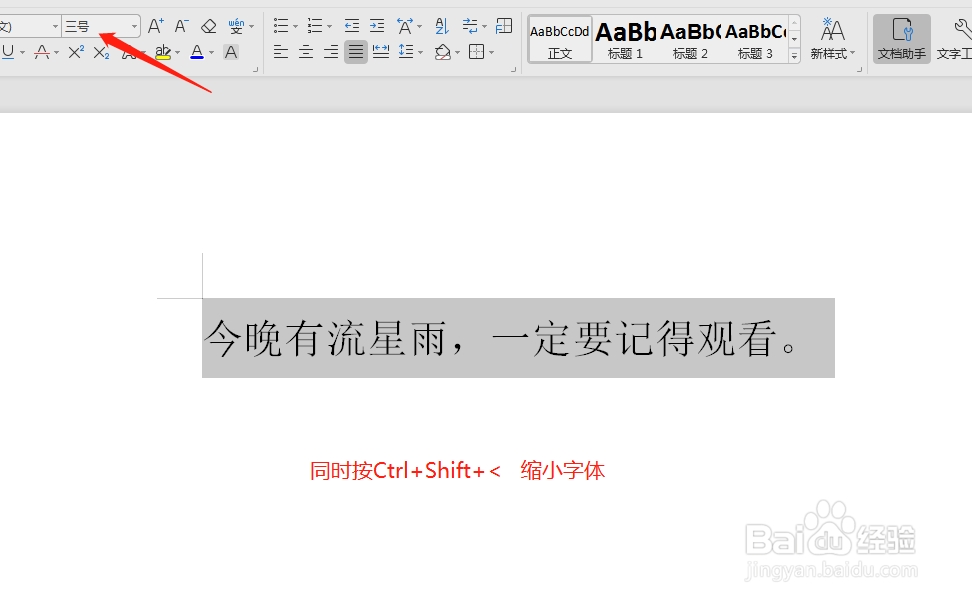Toggle underline formatting
The width and height of the screenshot is (972, 604).
9,52
